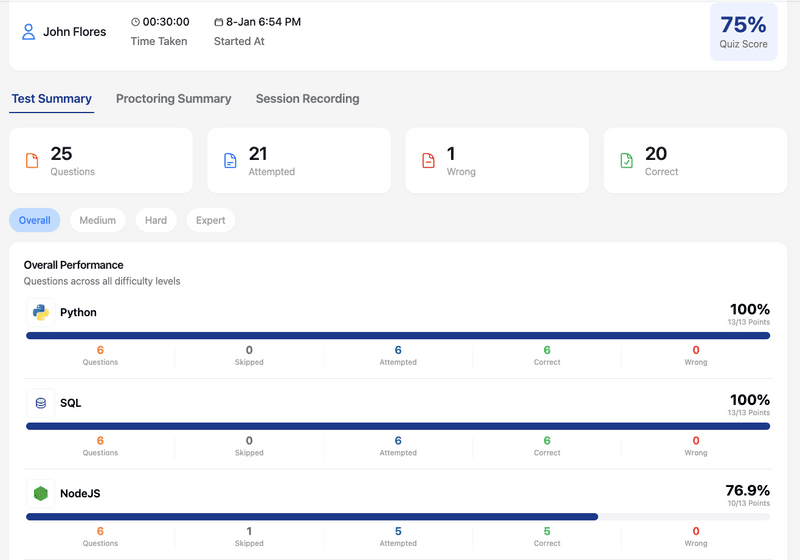Click the green Correct document icon
The image size is (800, 560).
pyautogui.click(x=626, y=161)
